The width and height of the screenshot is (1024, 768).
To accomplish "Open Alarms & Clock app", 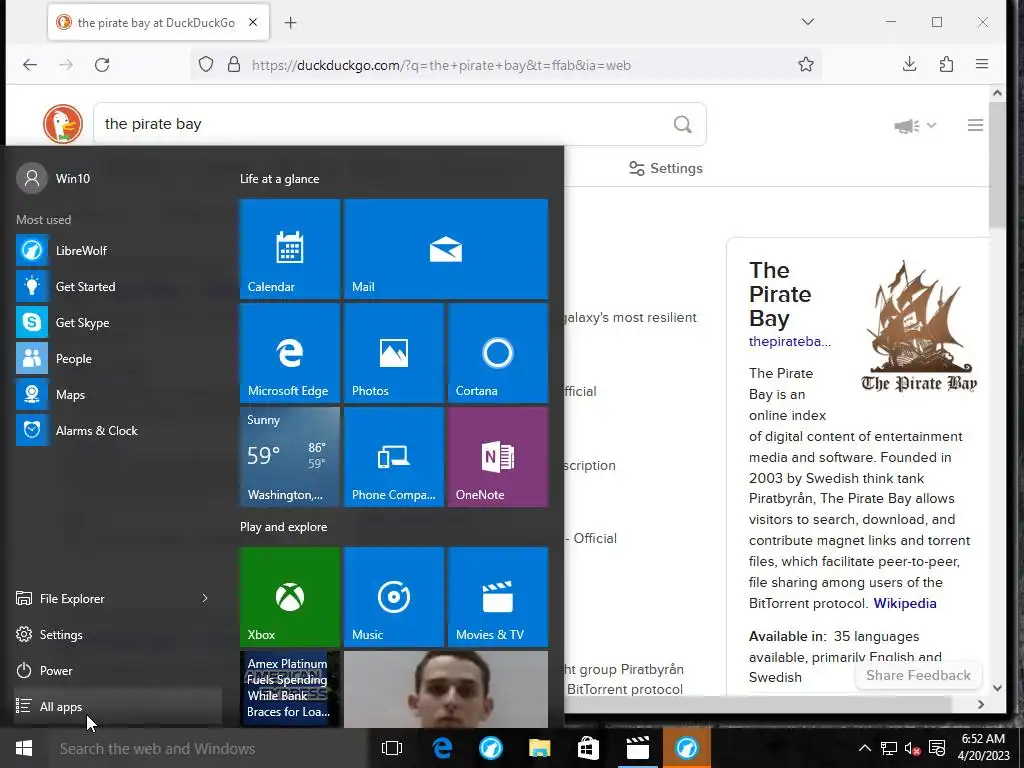I will 118,430.
